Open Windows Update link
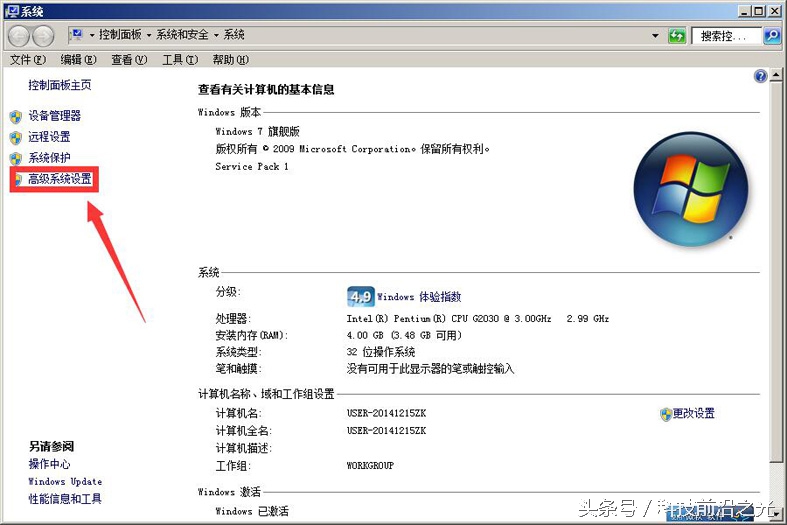The height and width of the screenshot is (525, 787). [x=65, y=481]
